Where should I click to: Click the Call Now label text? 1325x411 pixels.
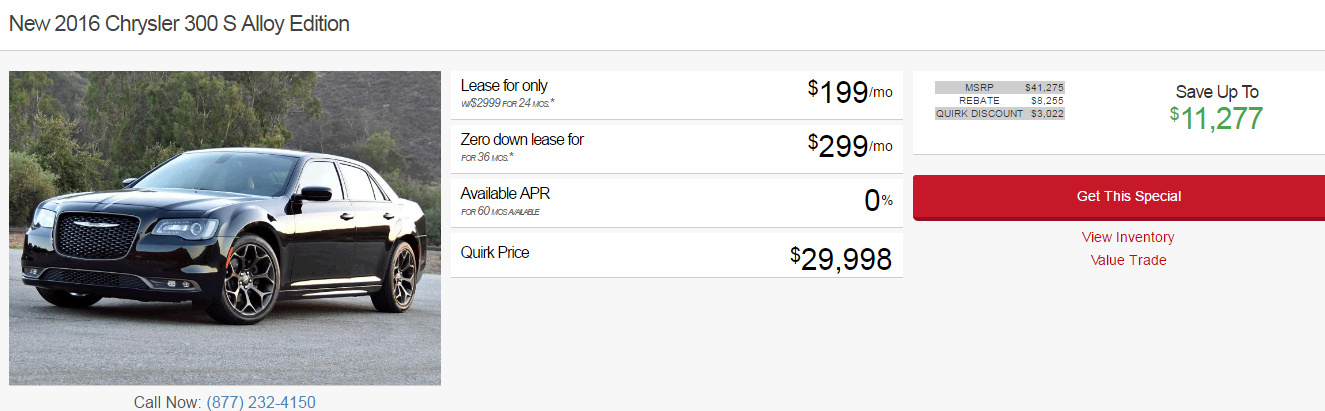point(168,402)
